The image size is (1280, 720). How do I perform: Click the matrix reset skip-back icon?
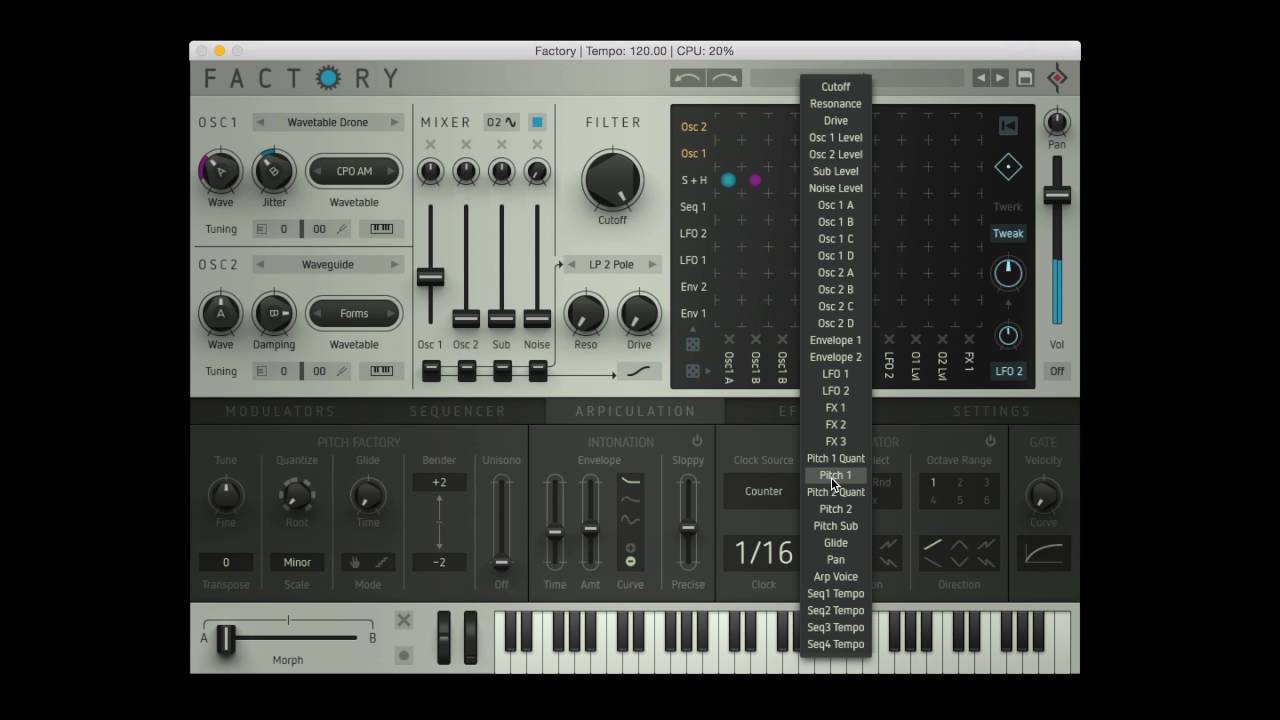coord(1008,126)
